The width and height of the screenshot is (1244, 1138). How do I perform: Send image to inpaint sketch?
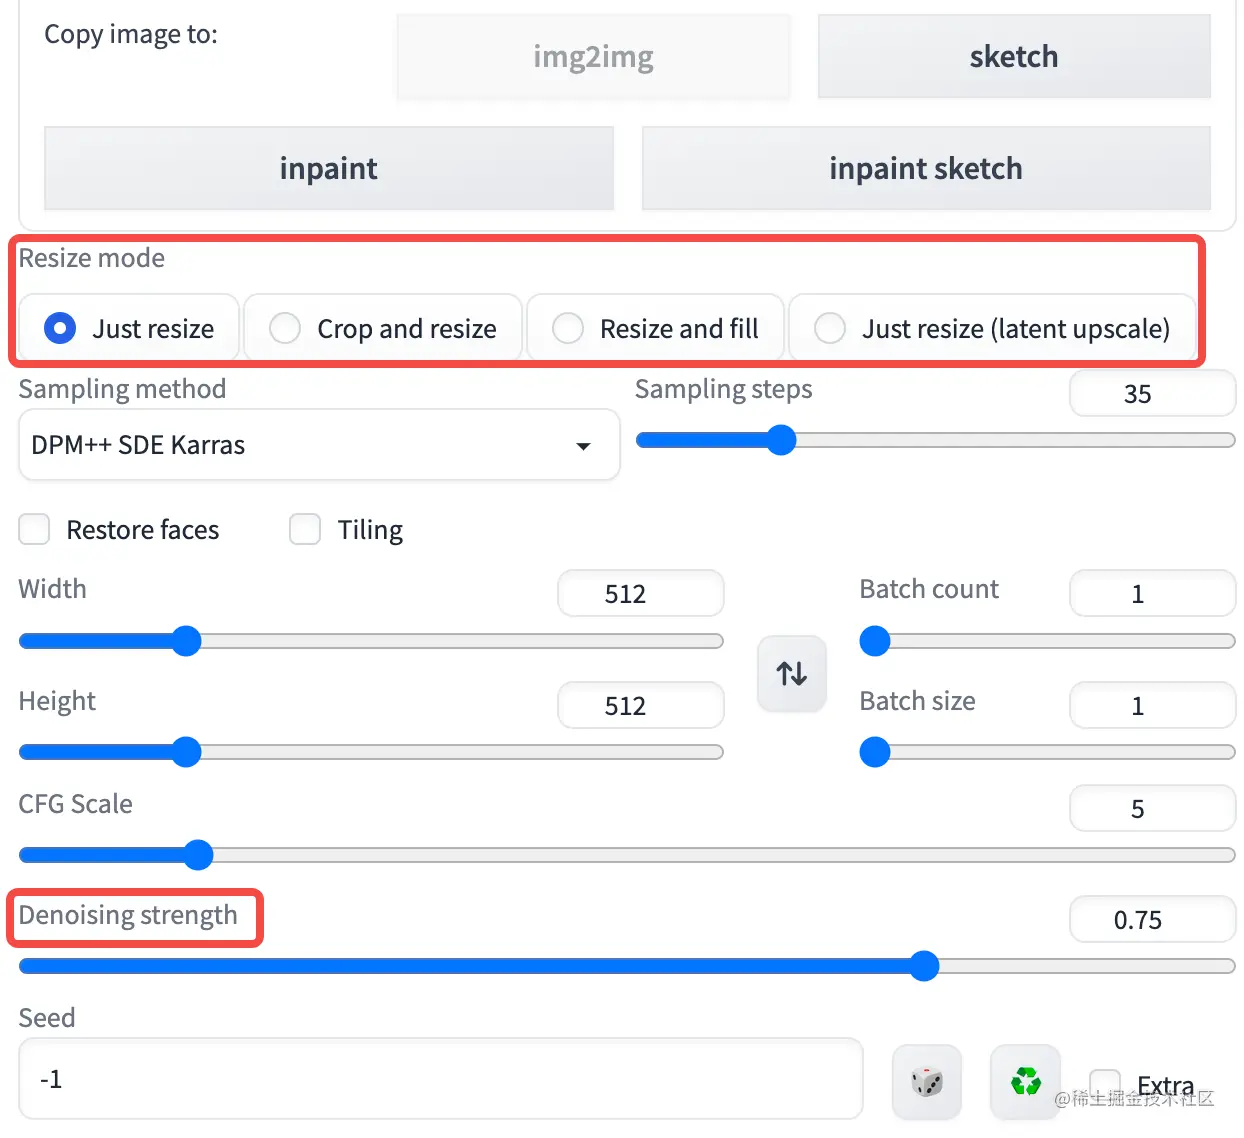925,168
